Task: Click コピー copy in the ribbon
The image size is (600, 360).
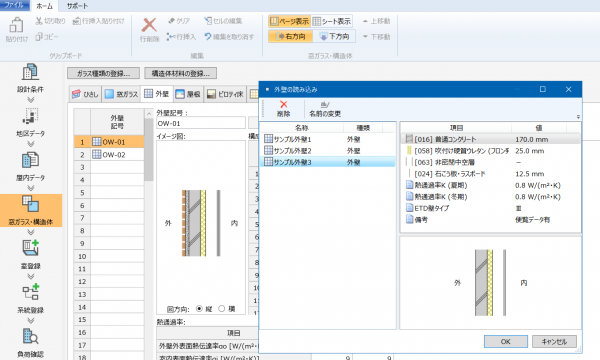Action: 47,37
